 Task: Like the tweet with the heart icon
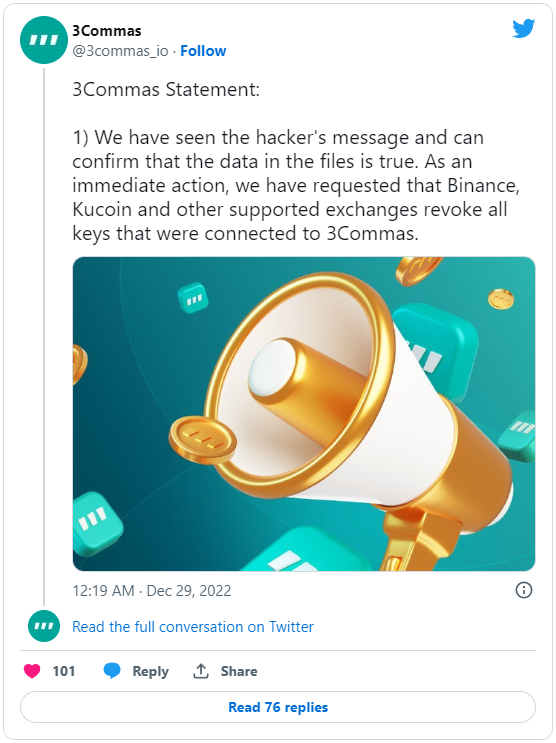pyautogui.click(x=32, y=671)
